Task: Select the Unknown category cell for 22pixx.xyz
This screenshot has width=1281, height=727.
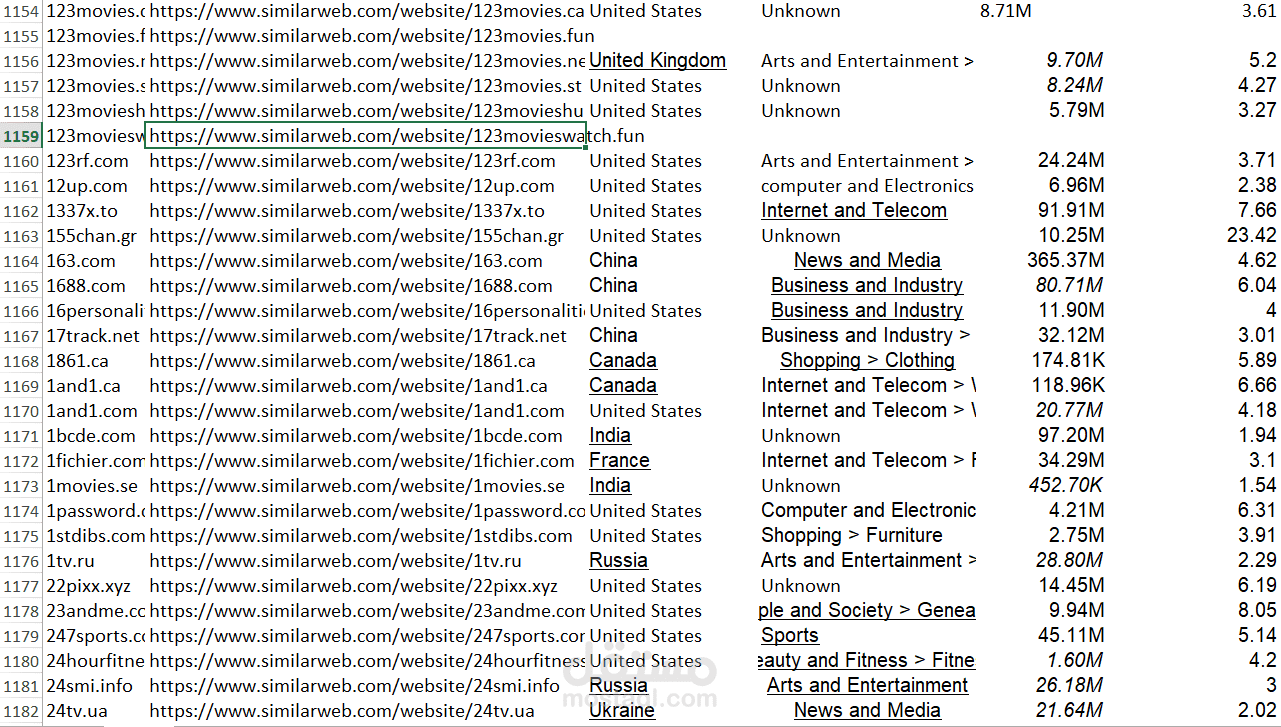Action: [x=801, y=586]
